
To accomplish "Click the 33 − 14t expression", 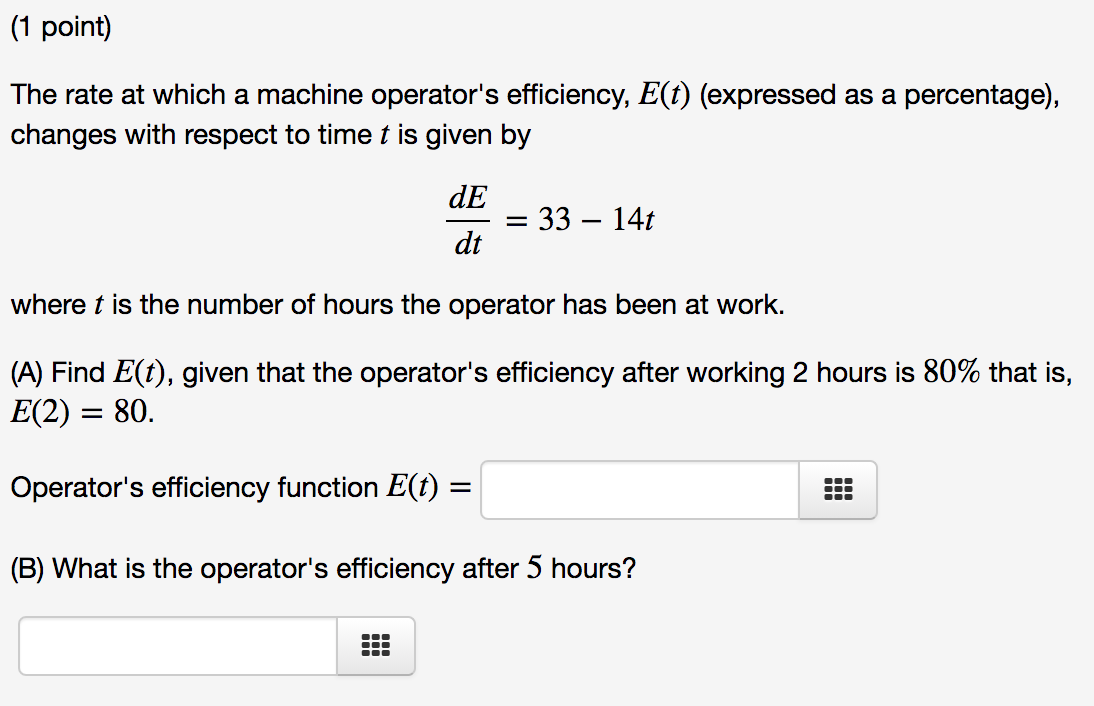I will (597, 218).
